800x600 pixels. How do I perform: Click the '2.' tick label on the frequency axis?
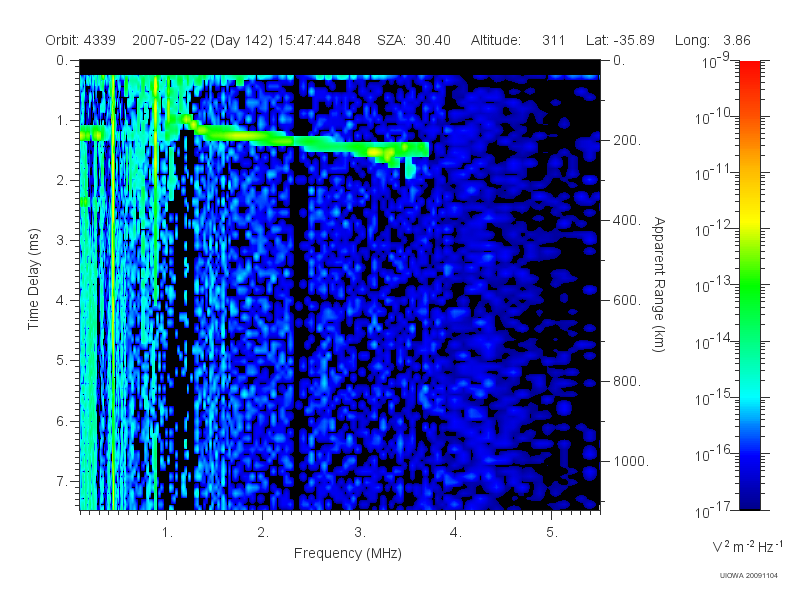click(x=263, y=533)
